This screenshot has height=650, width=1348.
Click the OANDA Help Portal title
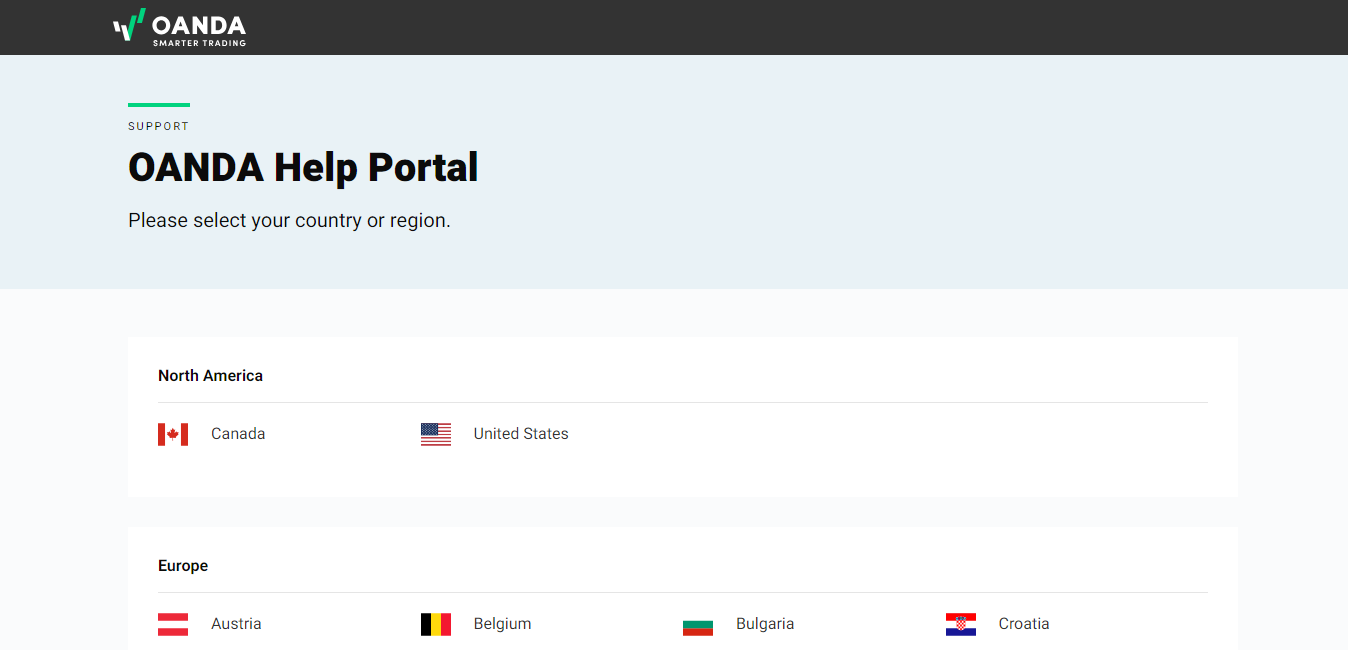click(303, 167)
